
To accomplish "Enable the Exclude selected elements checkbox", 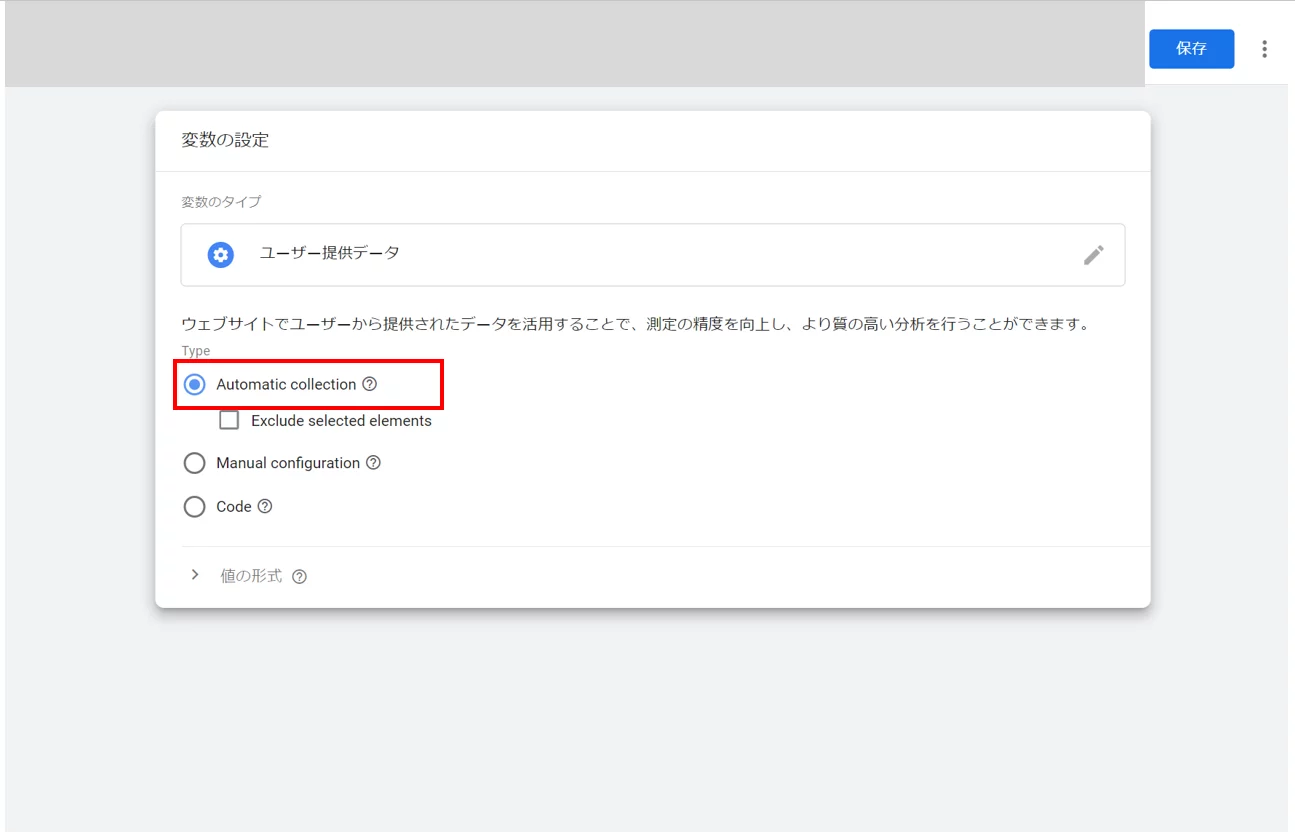I will (x=228, y=420).
